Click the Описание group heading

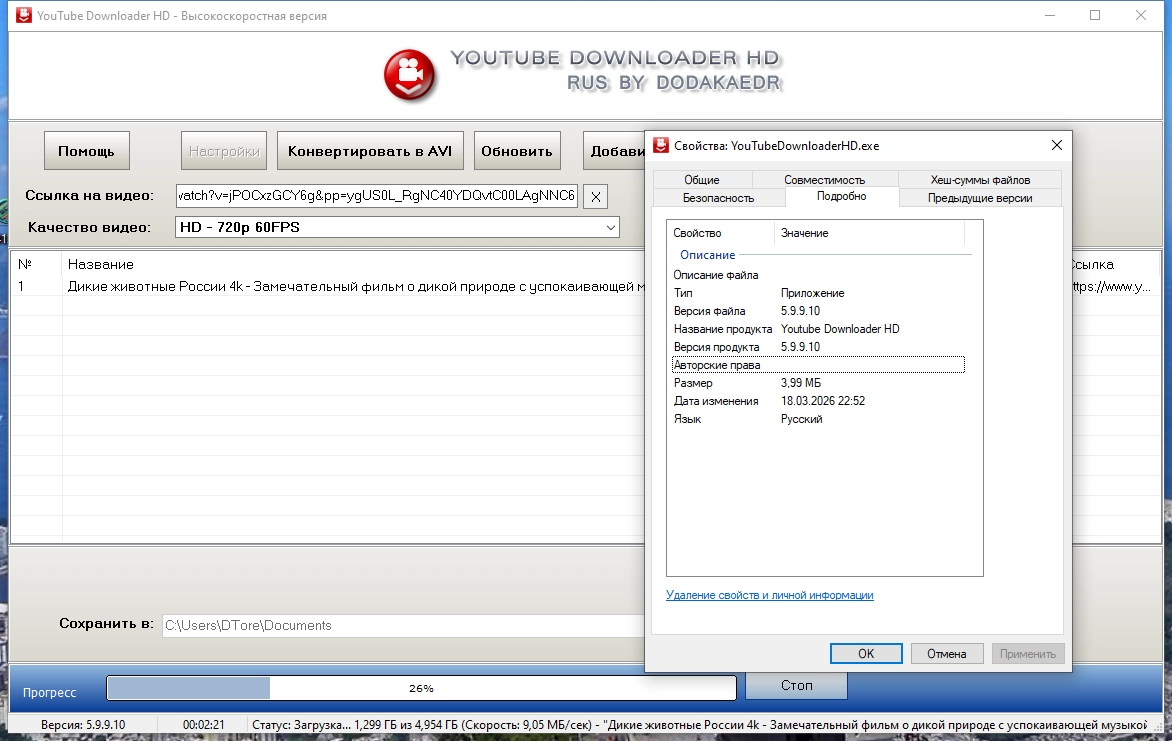click(x=707, y=255)
